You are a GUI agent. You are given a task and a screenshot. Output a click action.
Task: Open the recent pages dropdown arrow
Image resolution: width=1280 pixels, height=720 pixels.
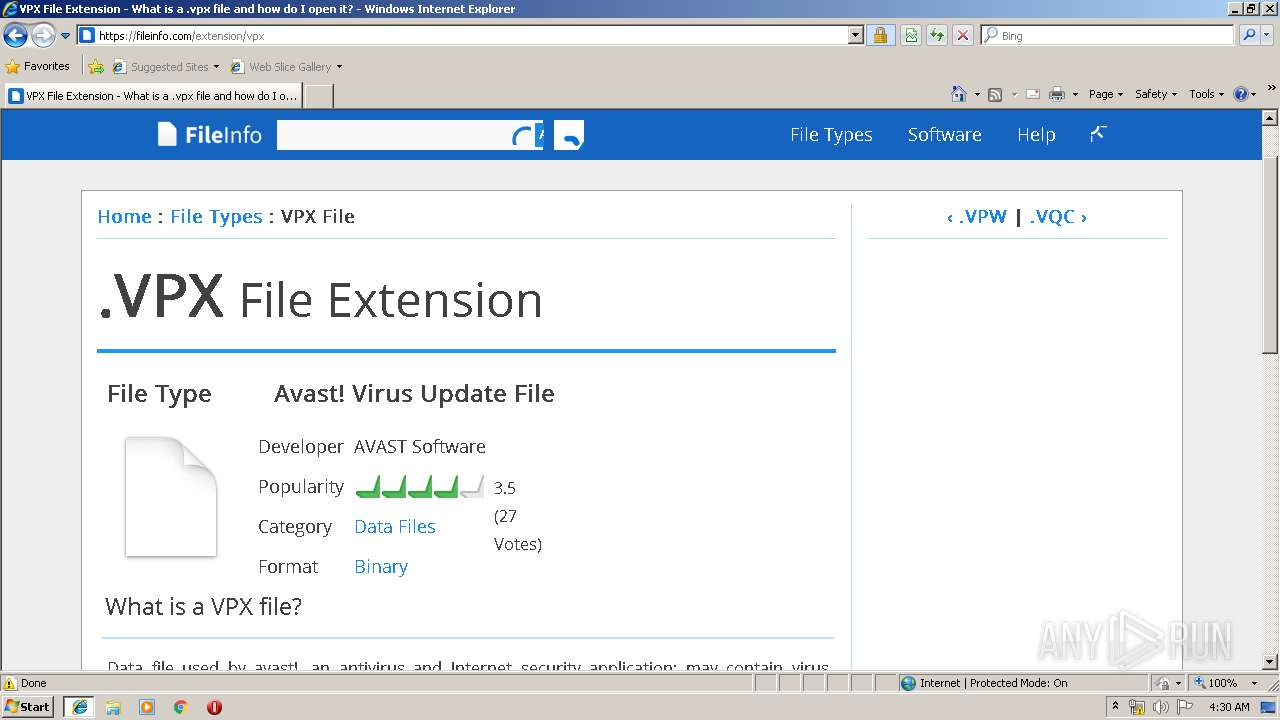tap(66, 36)
